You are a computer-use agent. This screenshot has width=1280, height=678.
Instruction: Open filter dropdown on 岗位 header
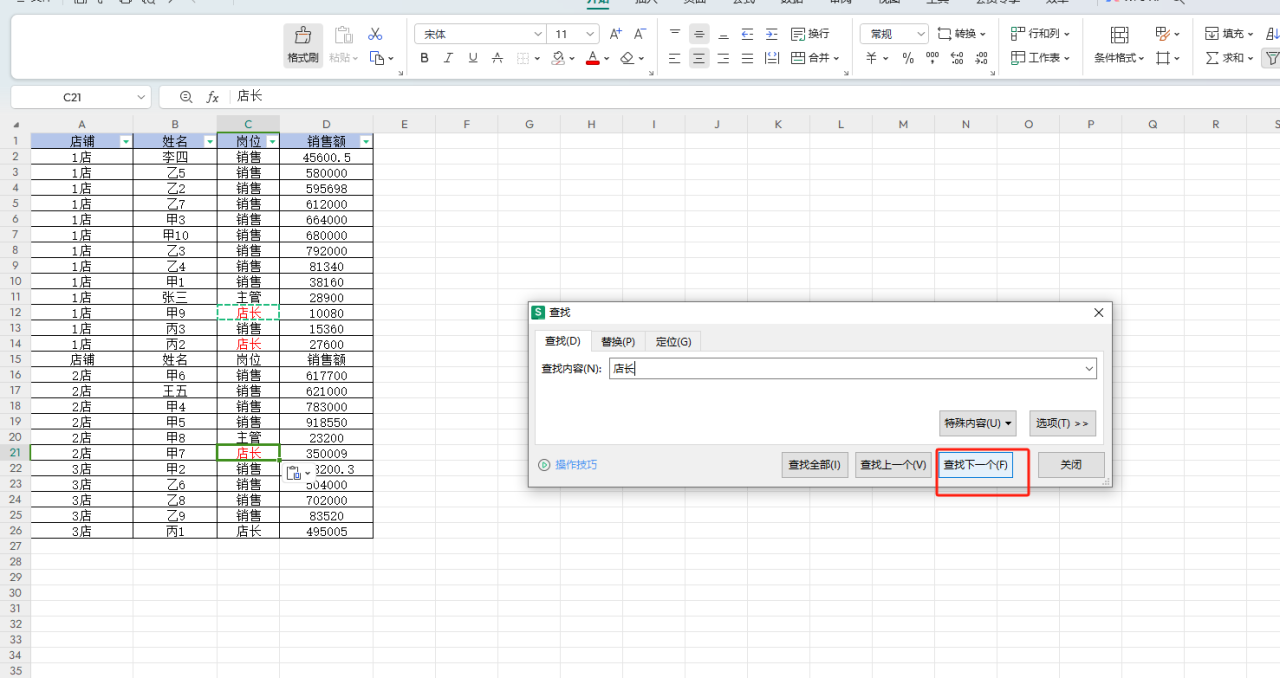point(272,142)
